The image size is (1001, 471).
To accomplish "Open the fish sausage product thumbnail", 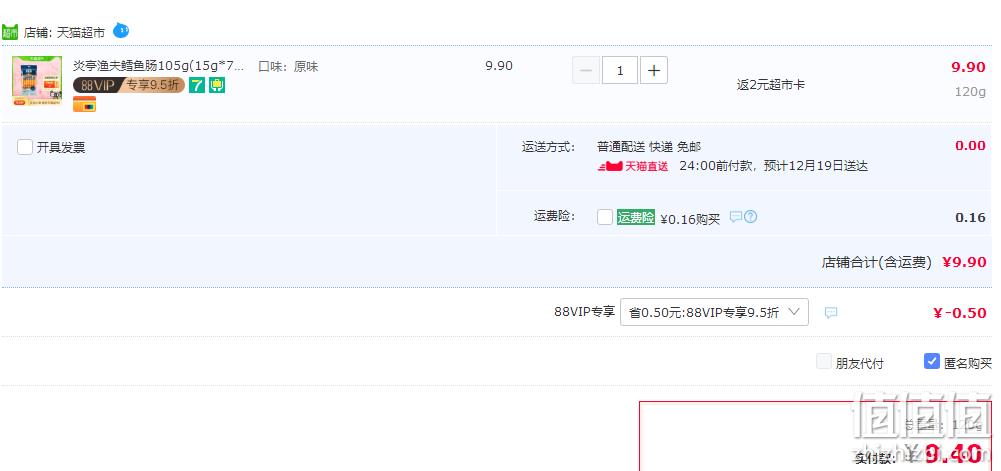I will 37,80.
